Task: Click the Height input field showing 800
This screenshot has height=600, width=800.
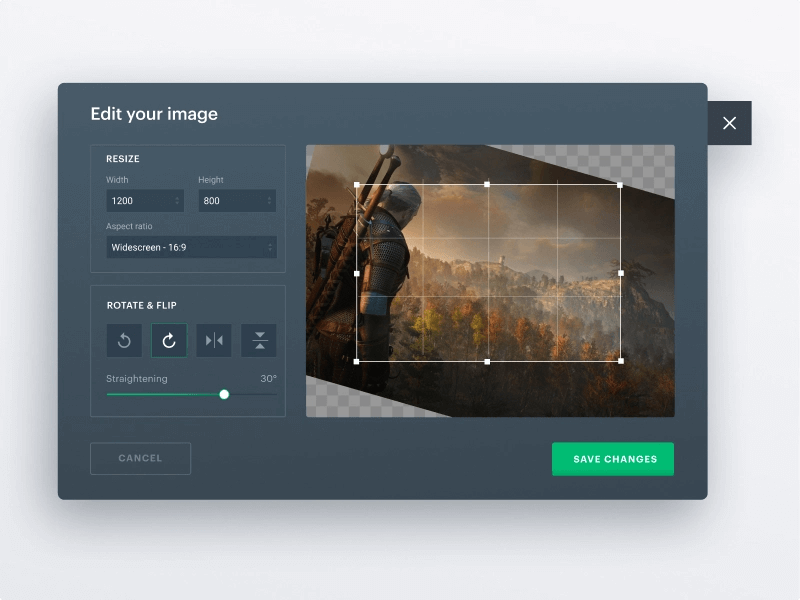Action: point(228,201)
